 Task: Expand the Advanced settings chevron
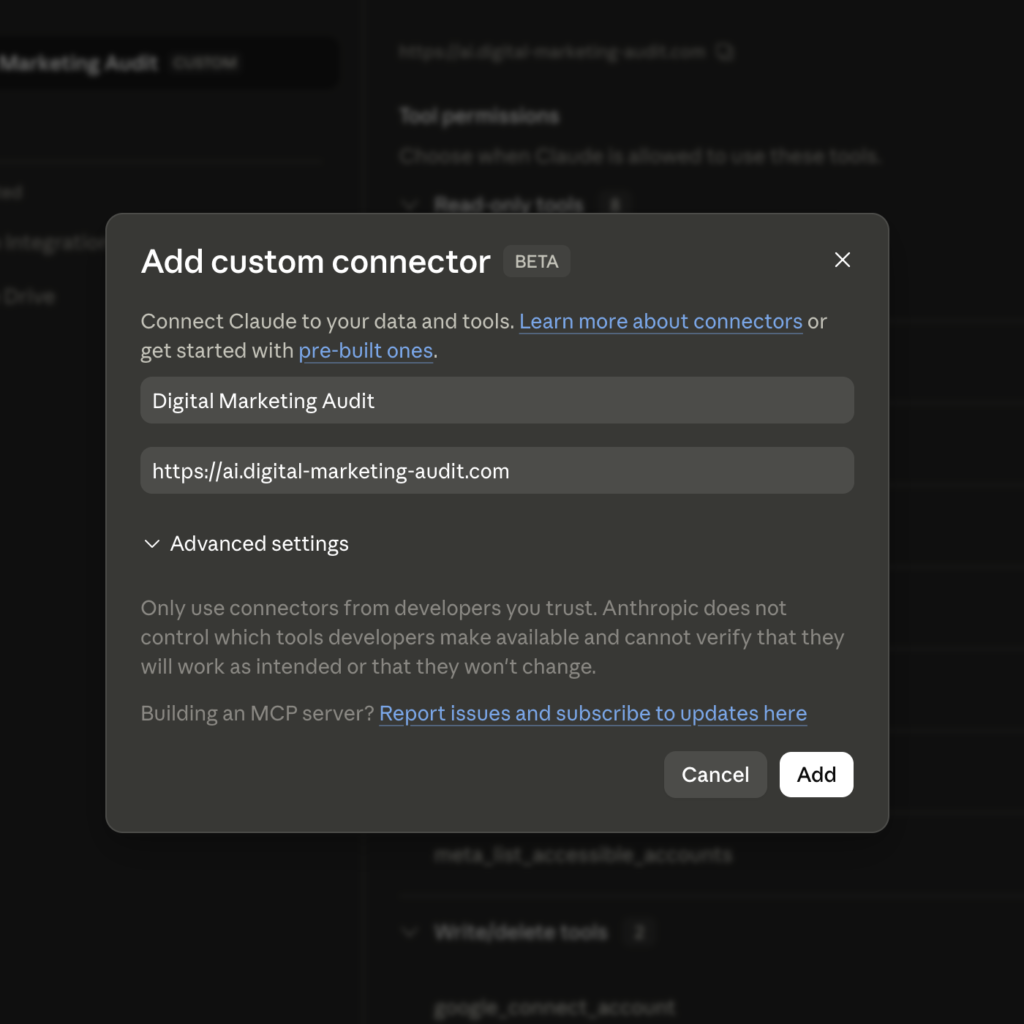pyautogui.click(x=152, y=544)
